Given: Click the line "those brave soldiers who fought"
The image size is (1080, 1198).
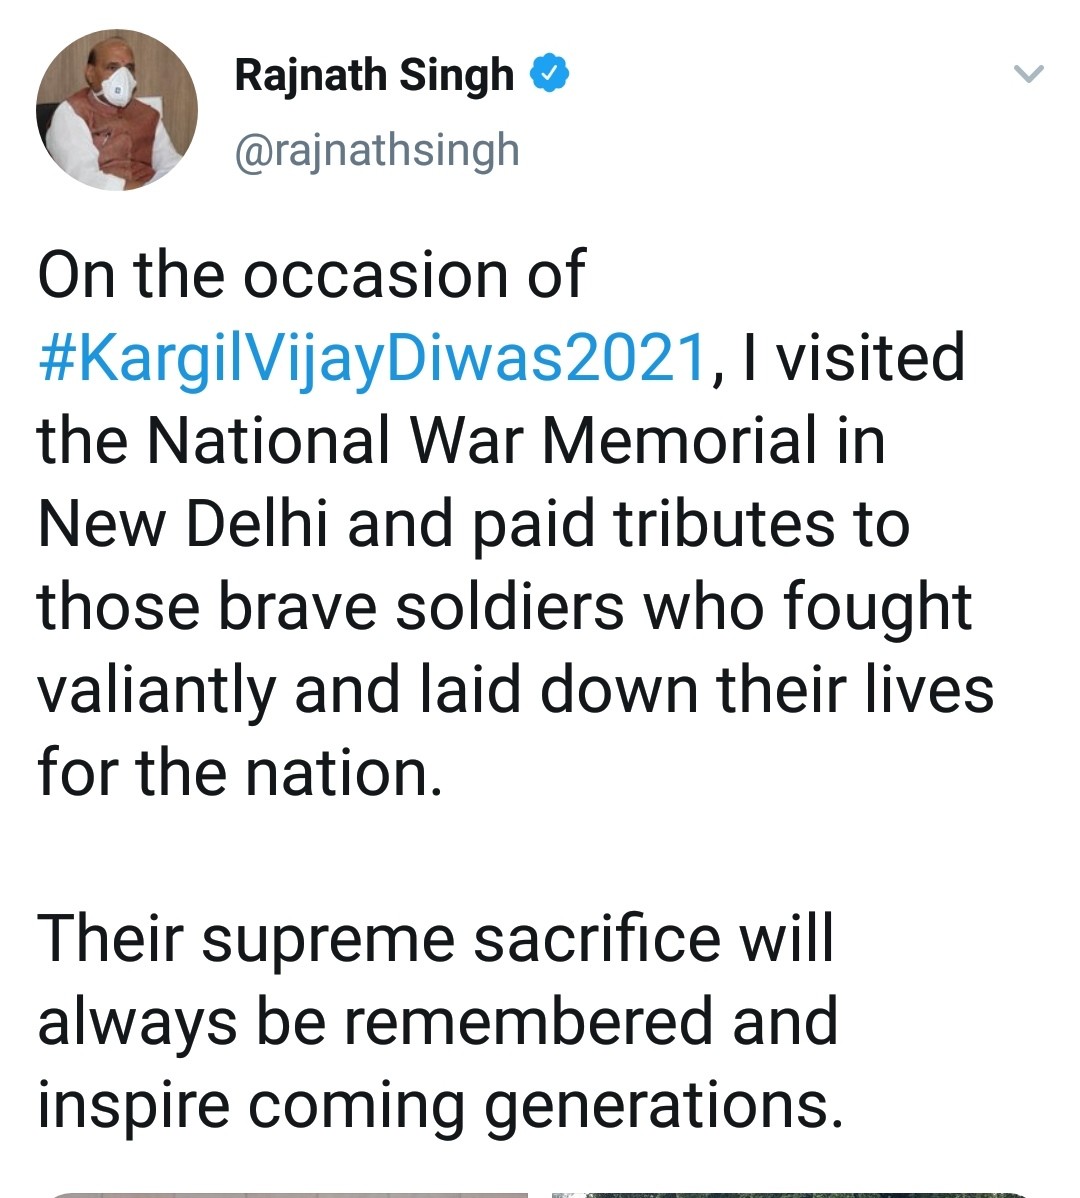Looking at the screenshot, I should [504, 607].
